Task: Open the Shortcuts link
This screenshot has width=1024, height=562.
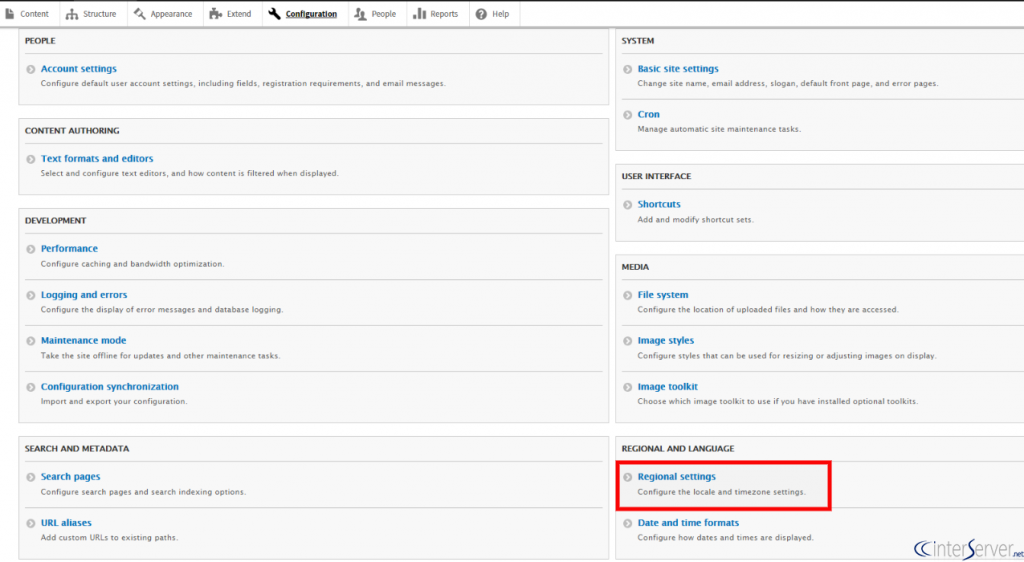Action: click(x=659, y=204)
